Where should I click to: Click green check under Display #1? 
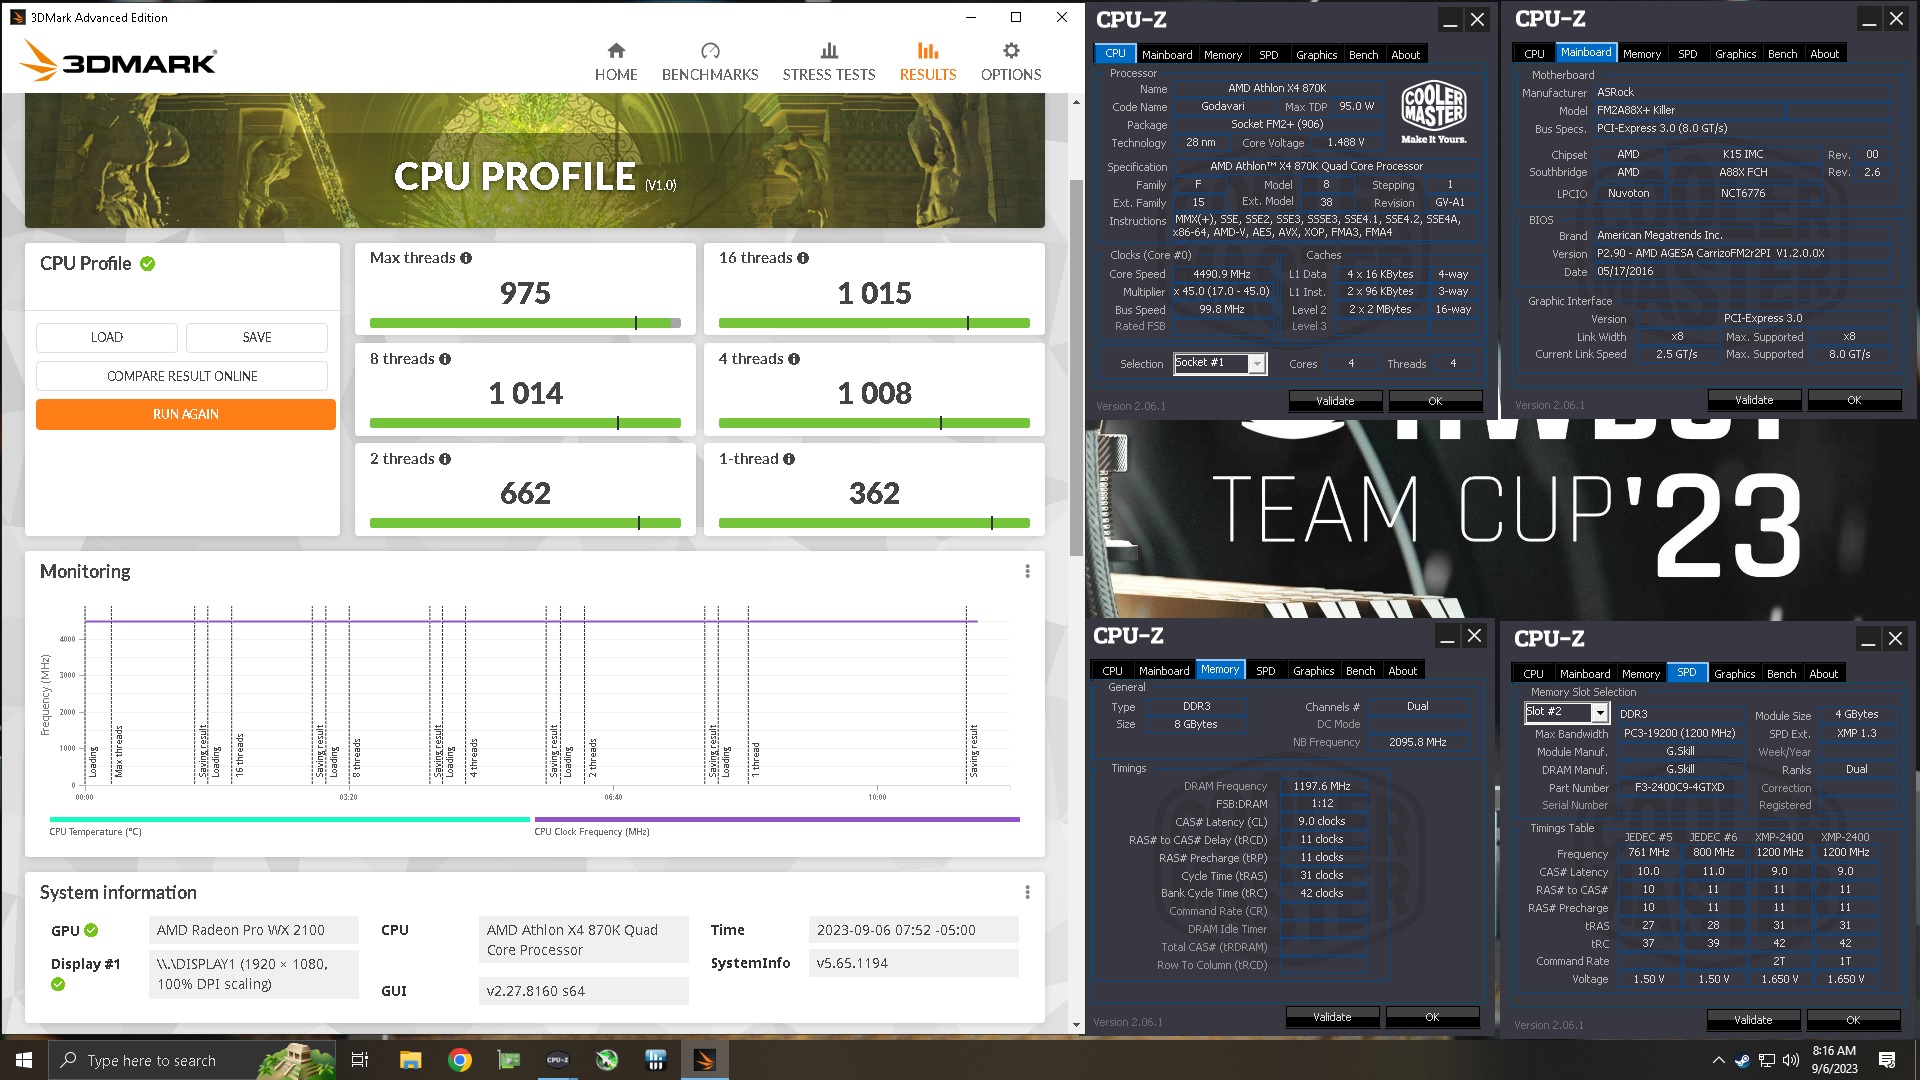(58, 984)
